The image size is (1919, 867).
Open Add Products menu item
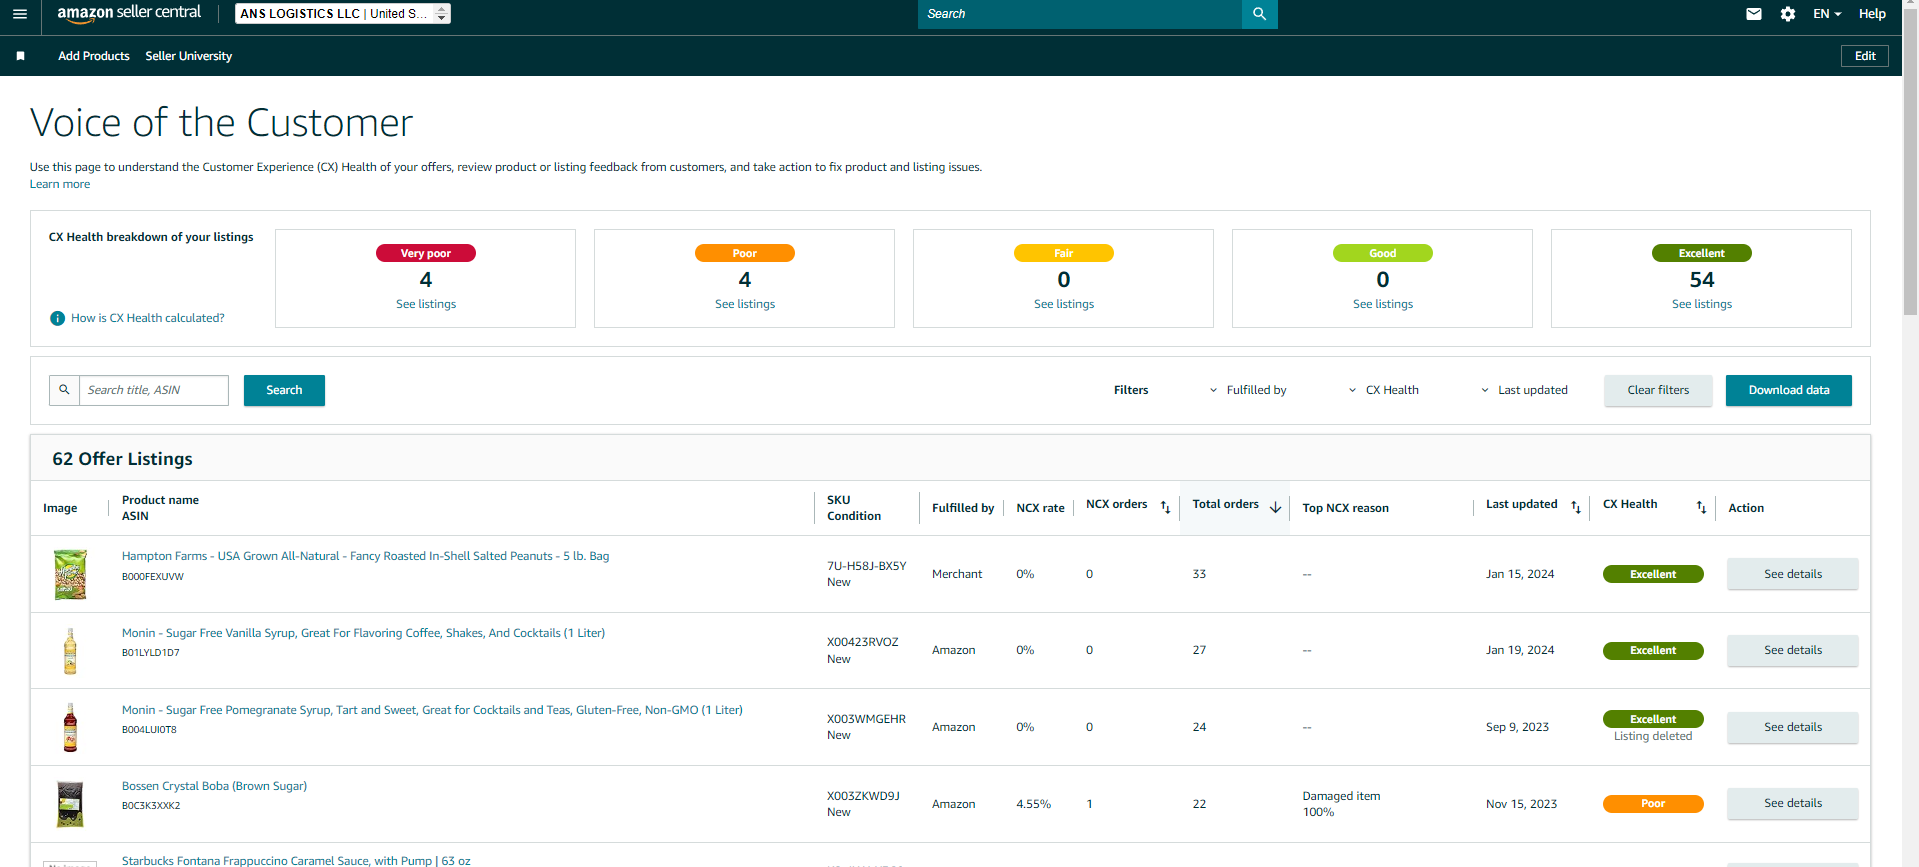94,56
